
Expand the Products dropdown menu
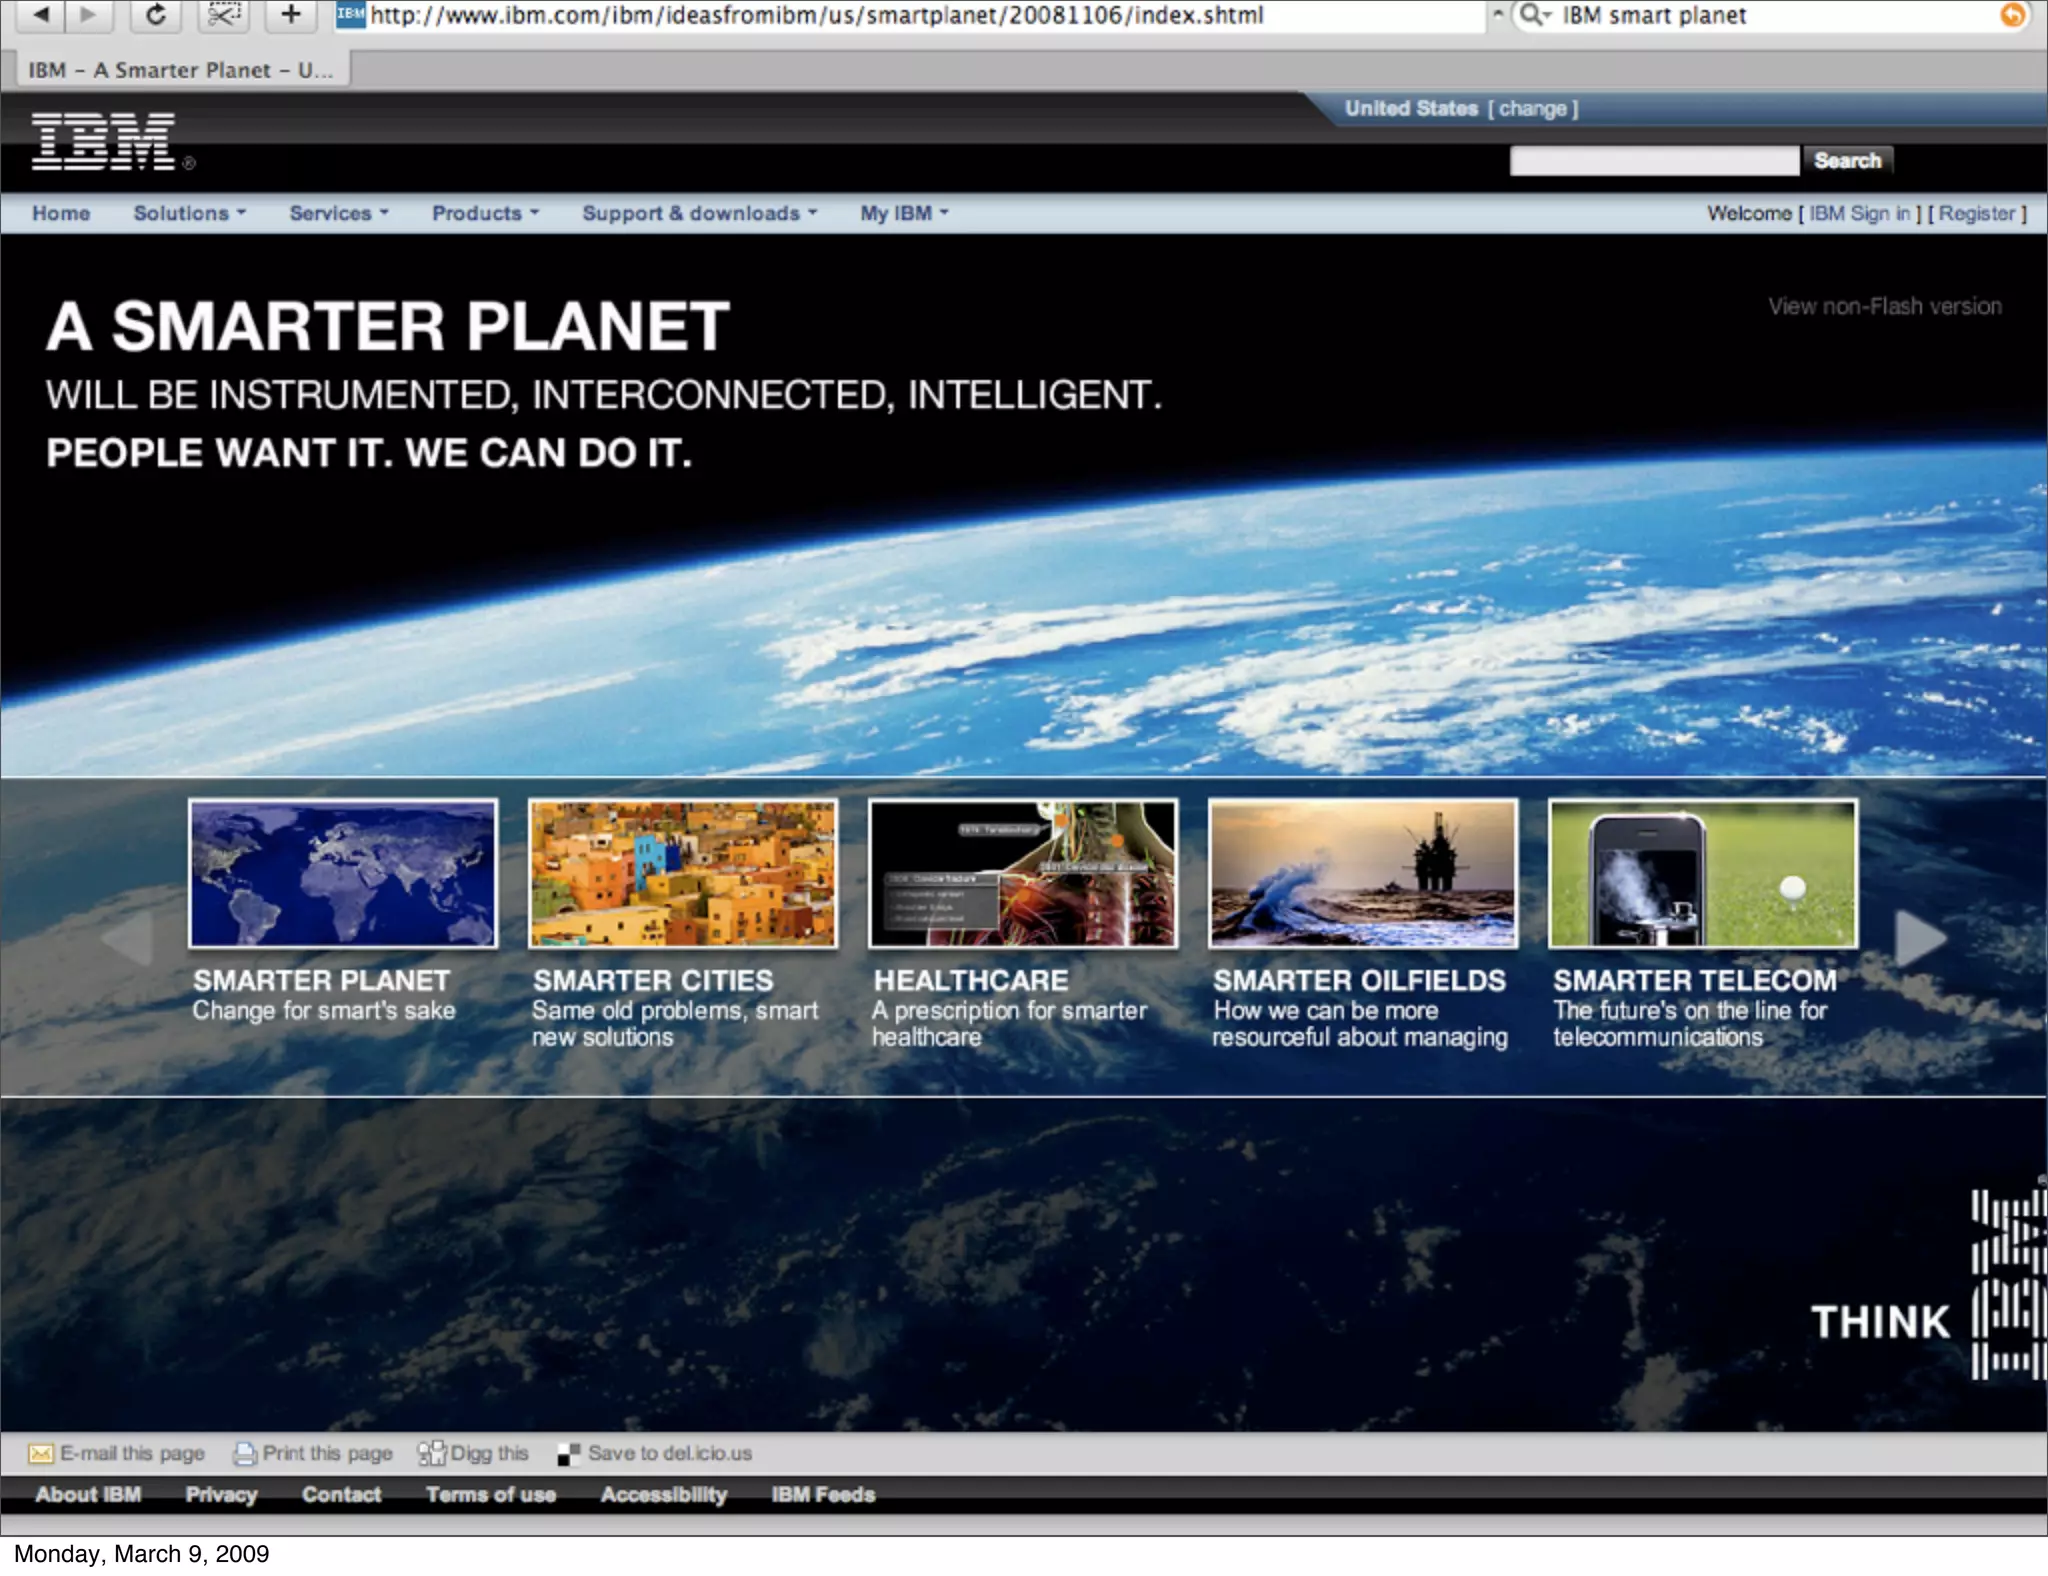[x=485, y=213]
